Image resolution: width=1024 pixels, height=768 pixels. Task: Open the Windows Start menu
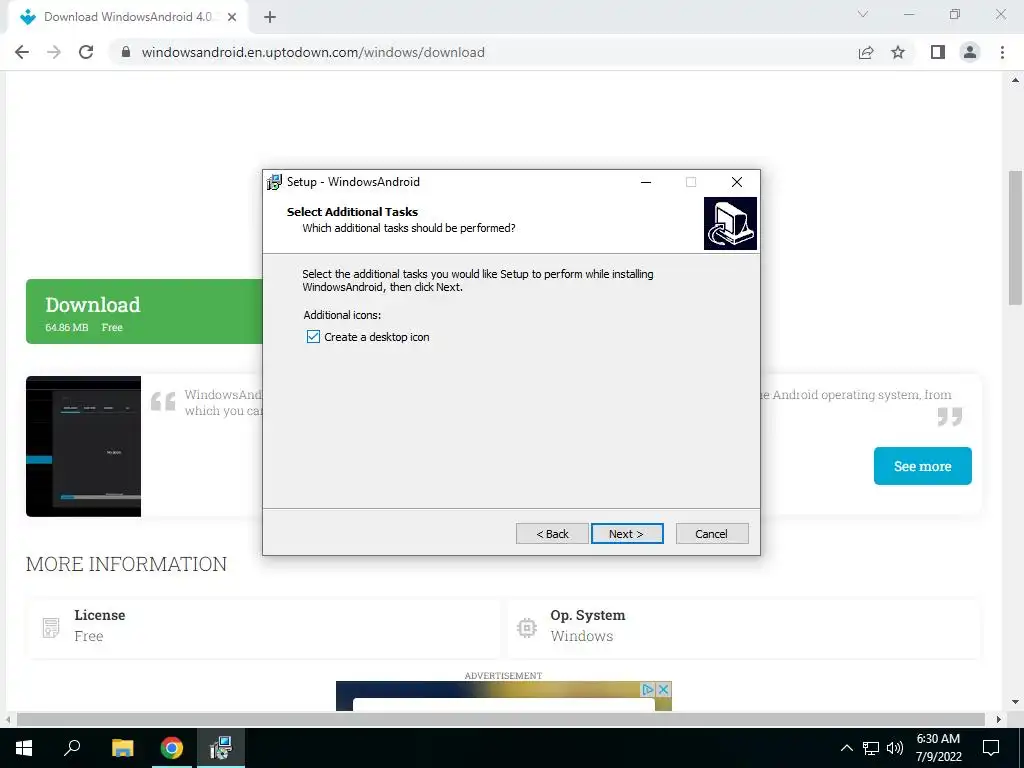click(24, 748)
